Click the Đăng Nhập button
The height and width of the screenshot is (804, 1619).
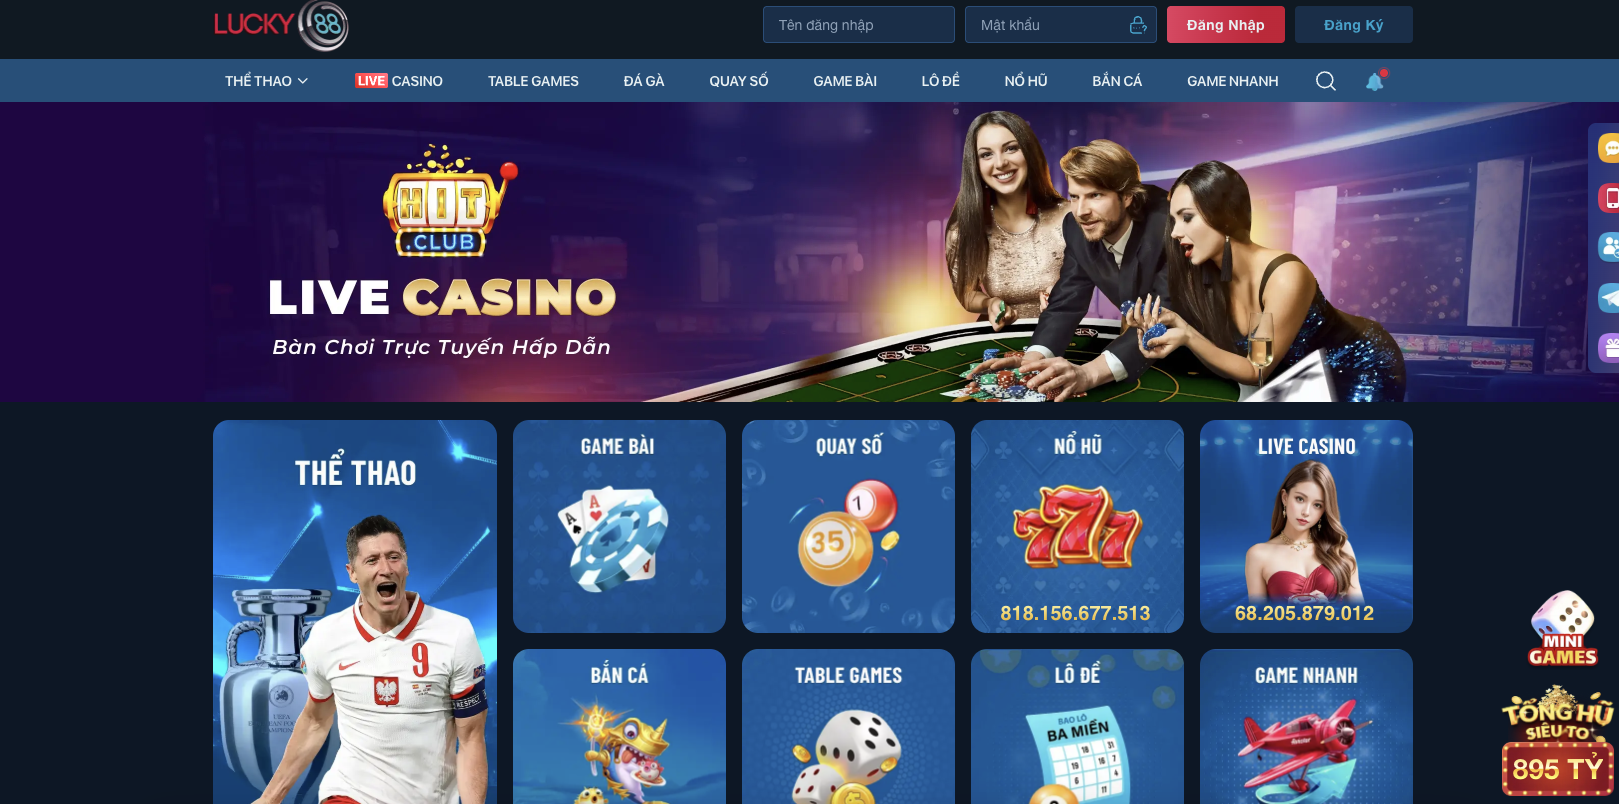[1226, 25]
